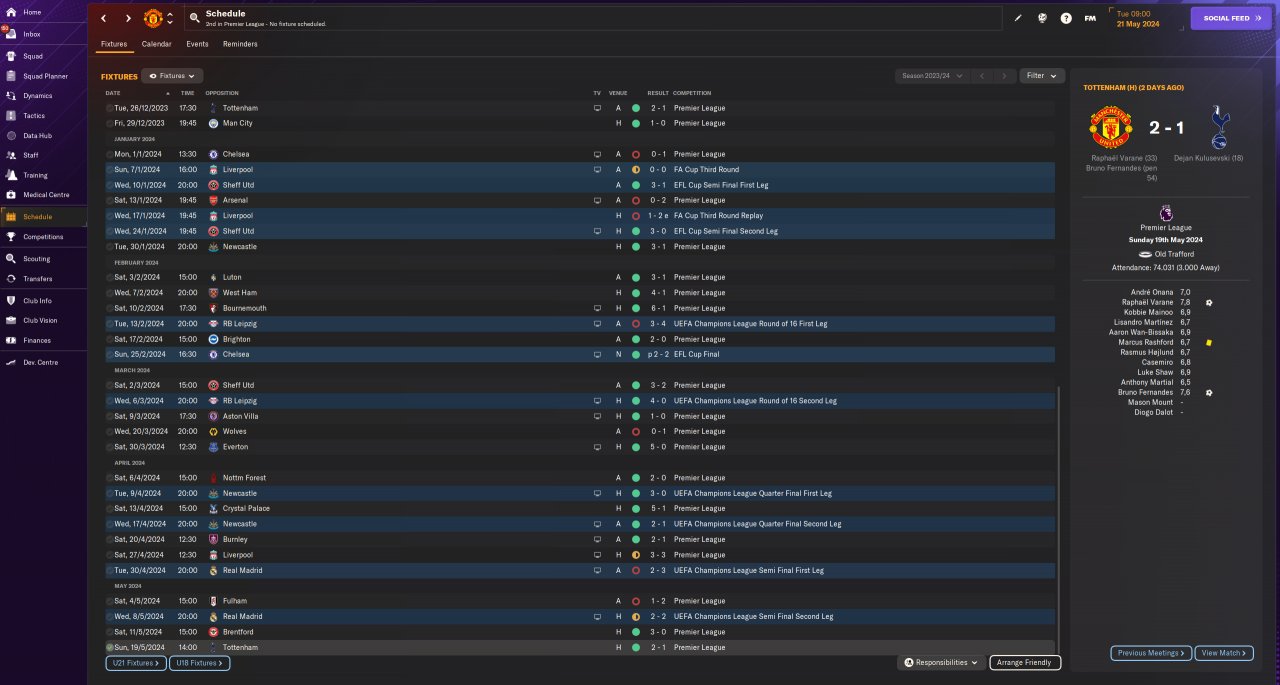Viewport: 1280px width, 685px height.
Task: Go to previous season arrow
Action: click(x=981, y=76)
